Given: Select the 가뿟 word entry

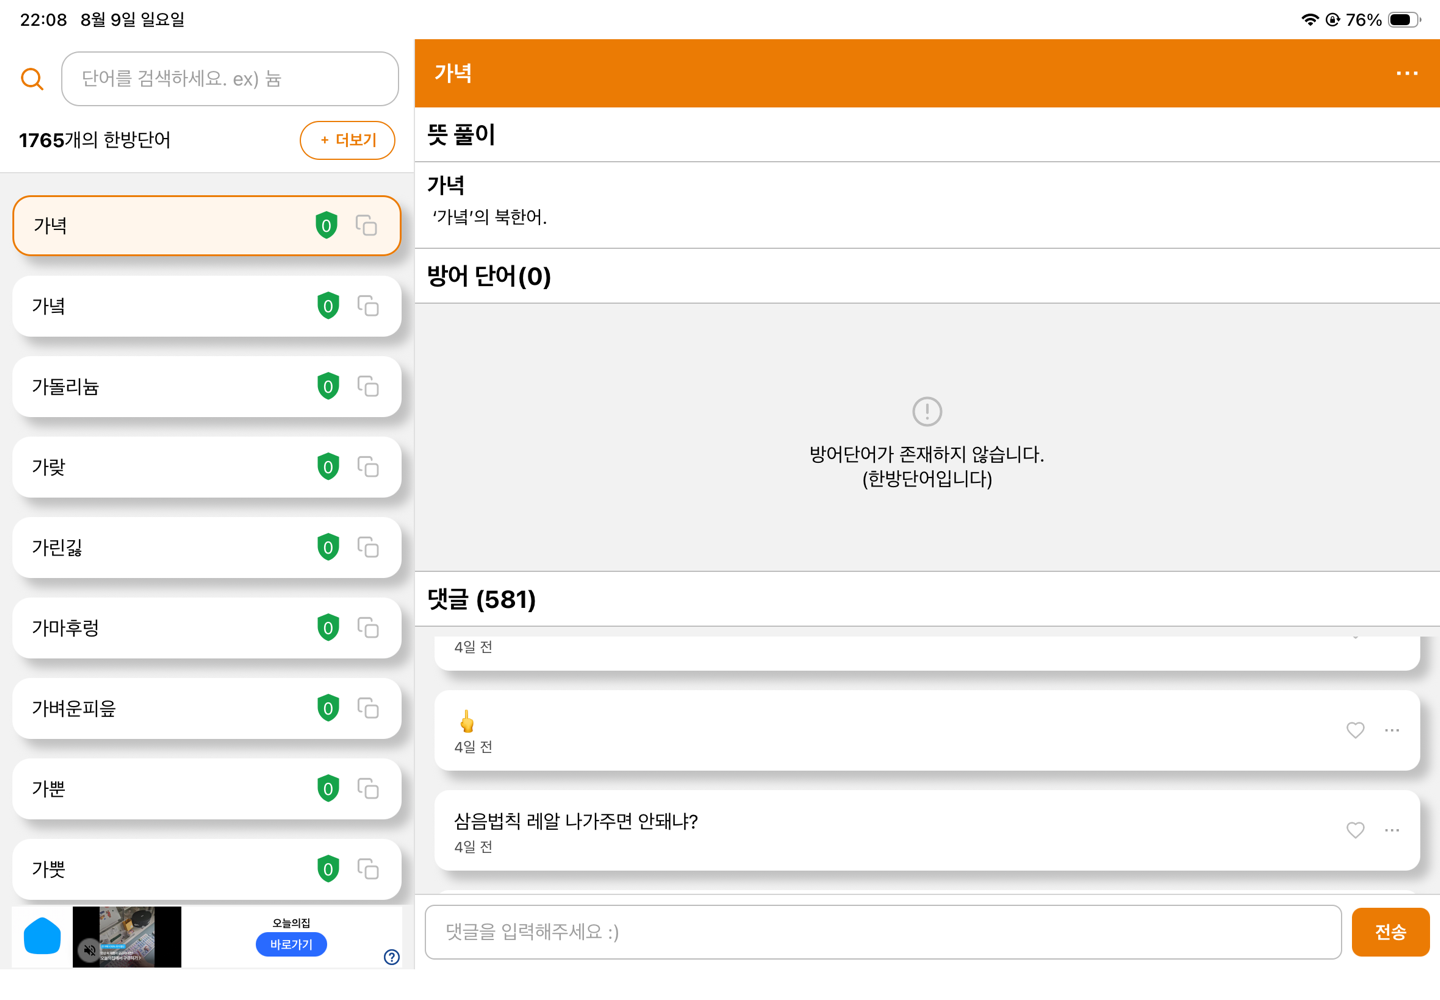Looking at the screenshot, I should pos(207,869).
